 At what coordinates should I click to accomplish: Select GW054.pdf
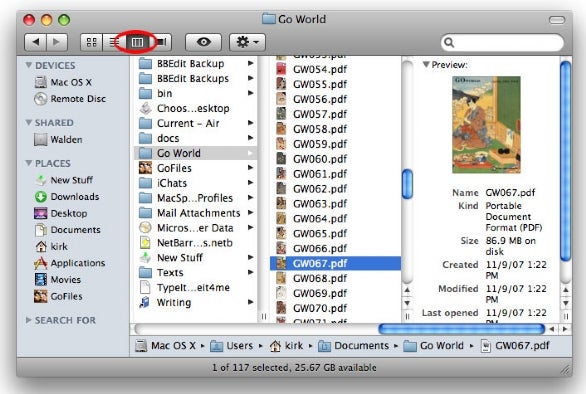tap(335, 69)
